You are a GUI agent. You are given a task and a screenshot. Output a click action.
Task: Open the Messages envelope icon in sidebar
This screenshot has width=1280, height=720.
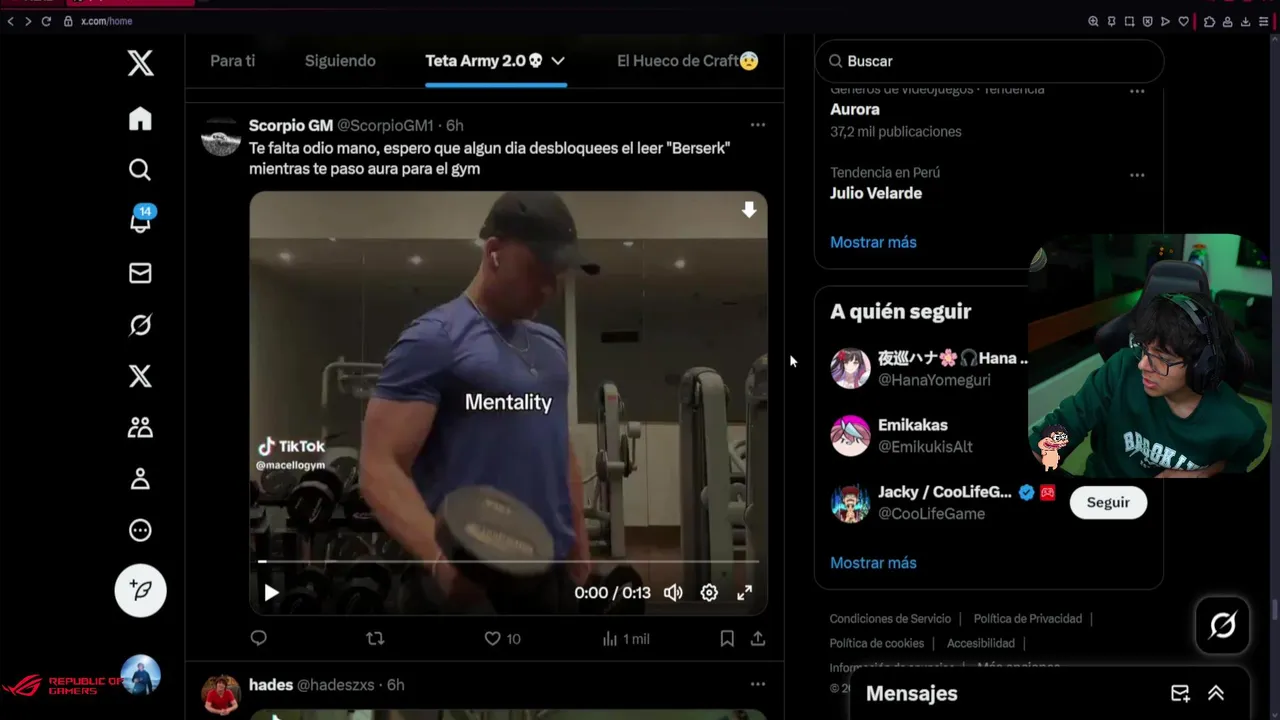coord(140,273)
